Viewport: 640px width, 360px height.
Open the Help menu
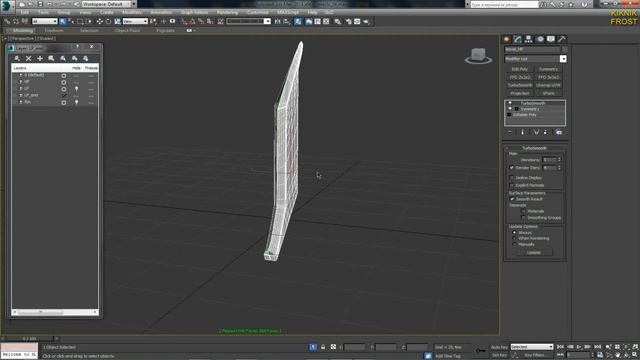[x=313, y=13]
